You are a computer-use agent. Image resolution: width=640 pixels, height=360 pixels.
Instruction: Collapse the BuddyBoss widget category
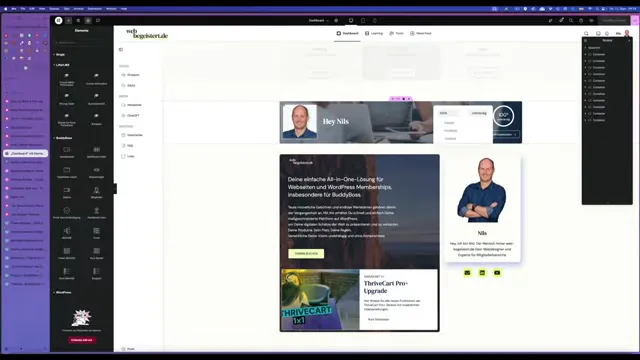(63, 138)
